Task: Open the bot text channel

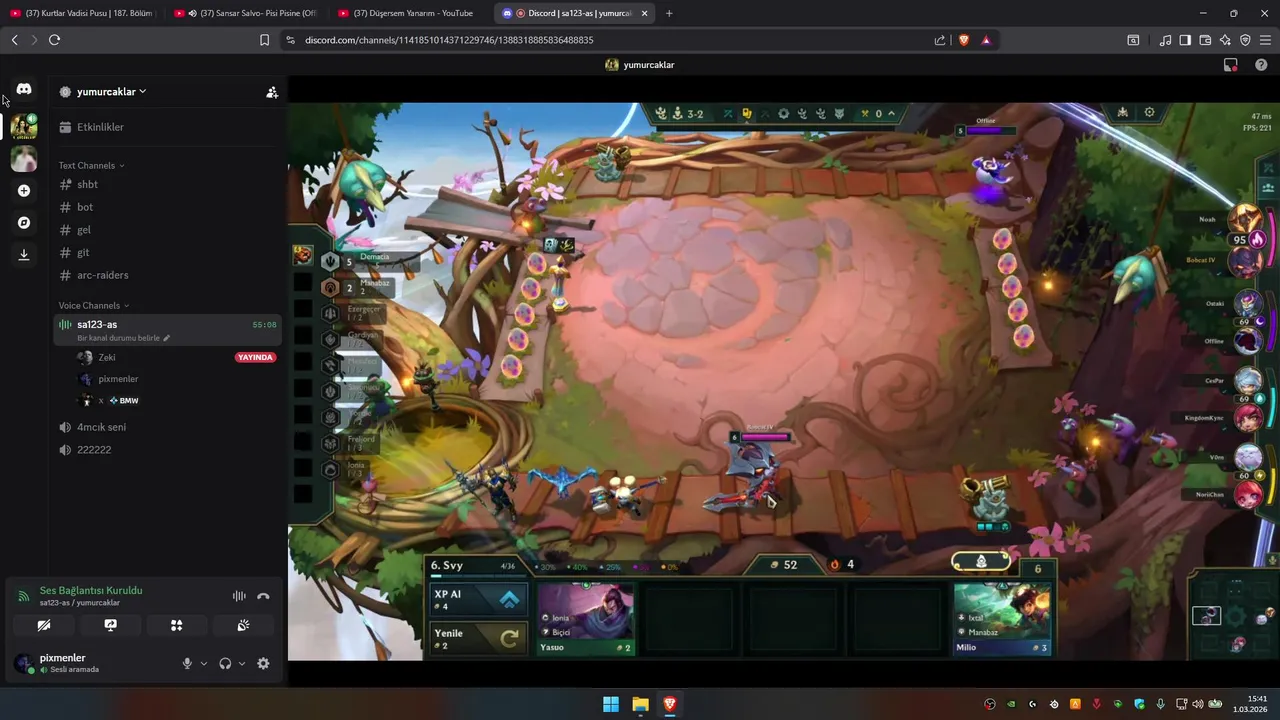Action: coord(166,207)
